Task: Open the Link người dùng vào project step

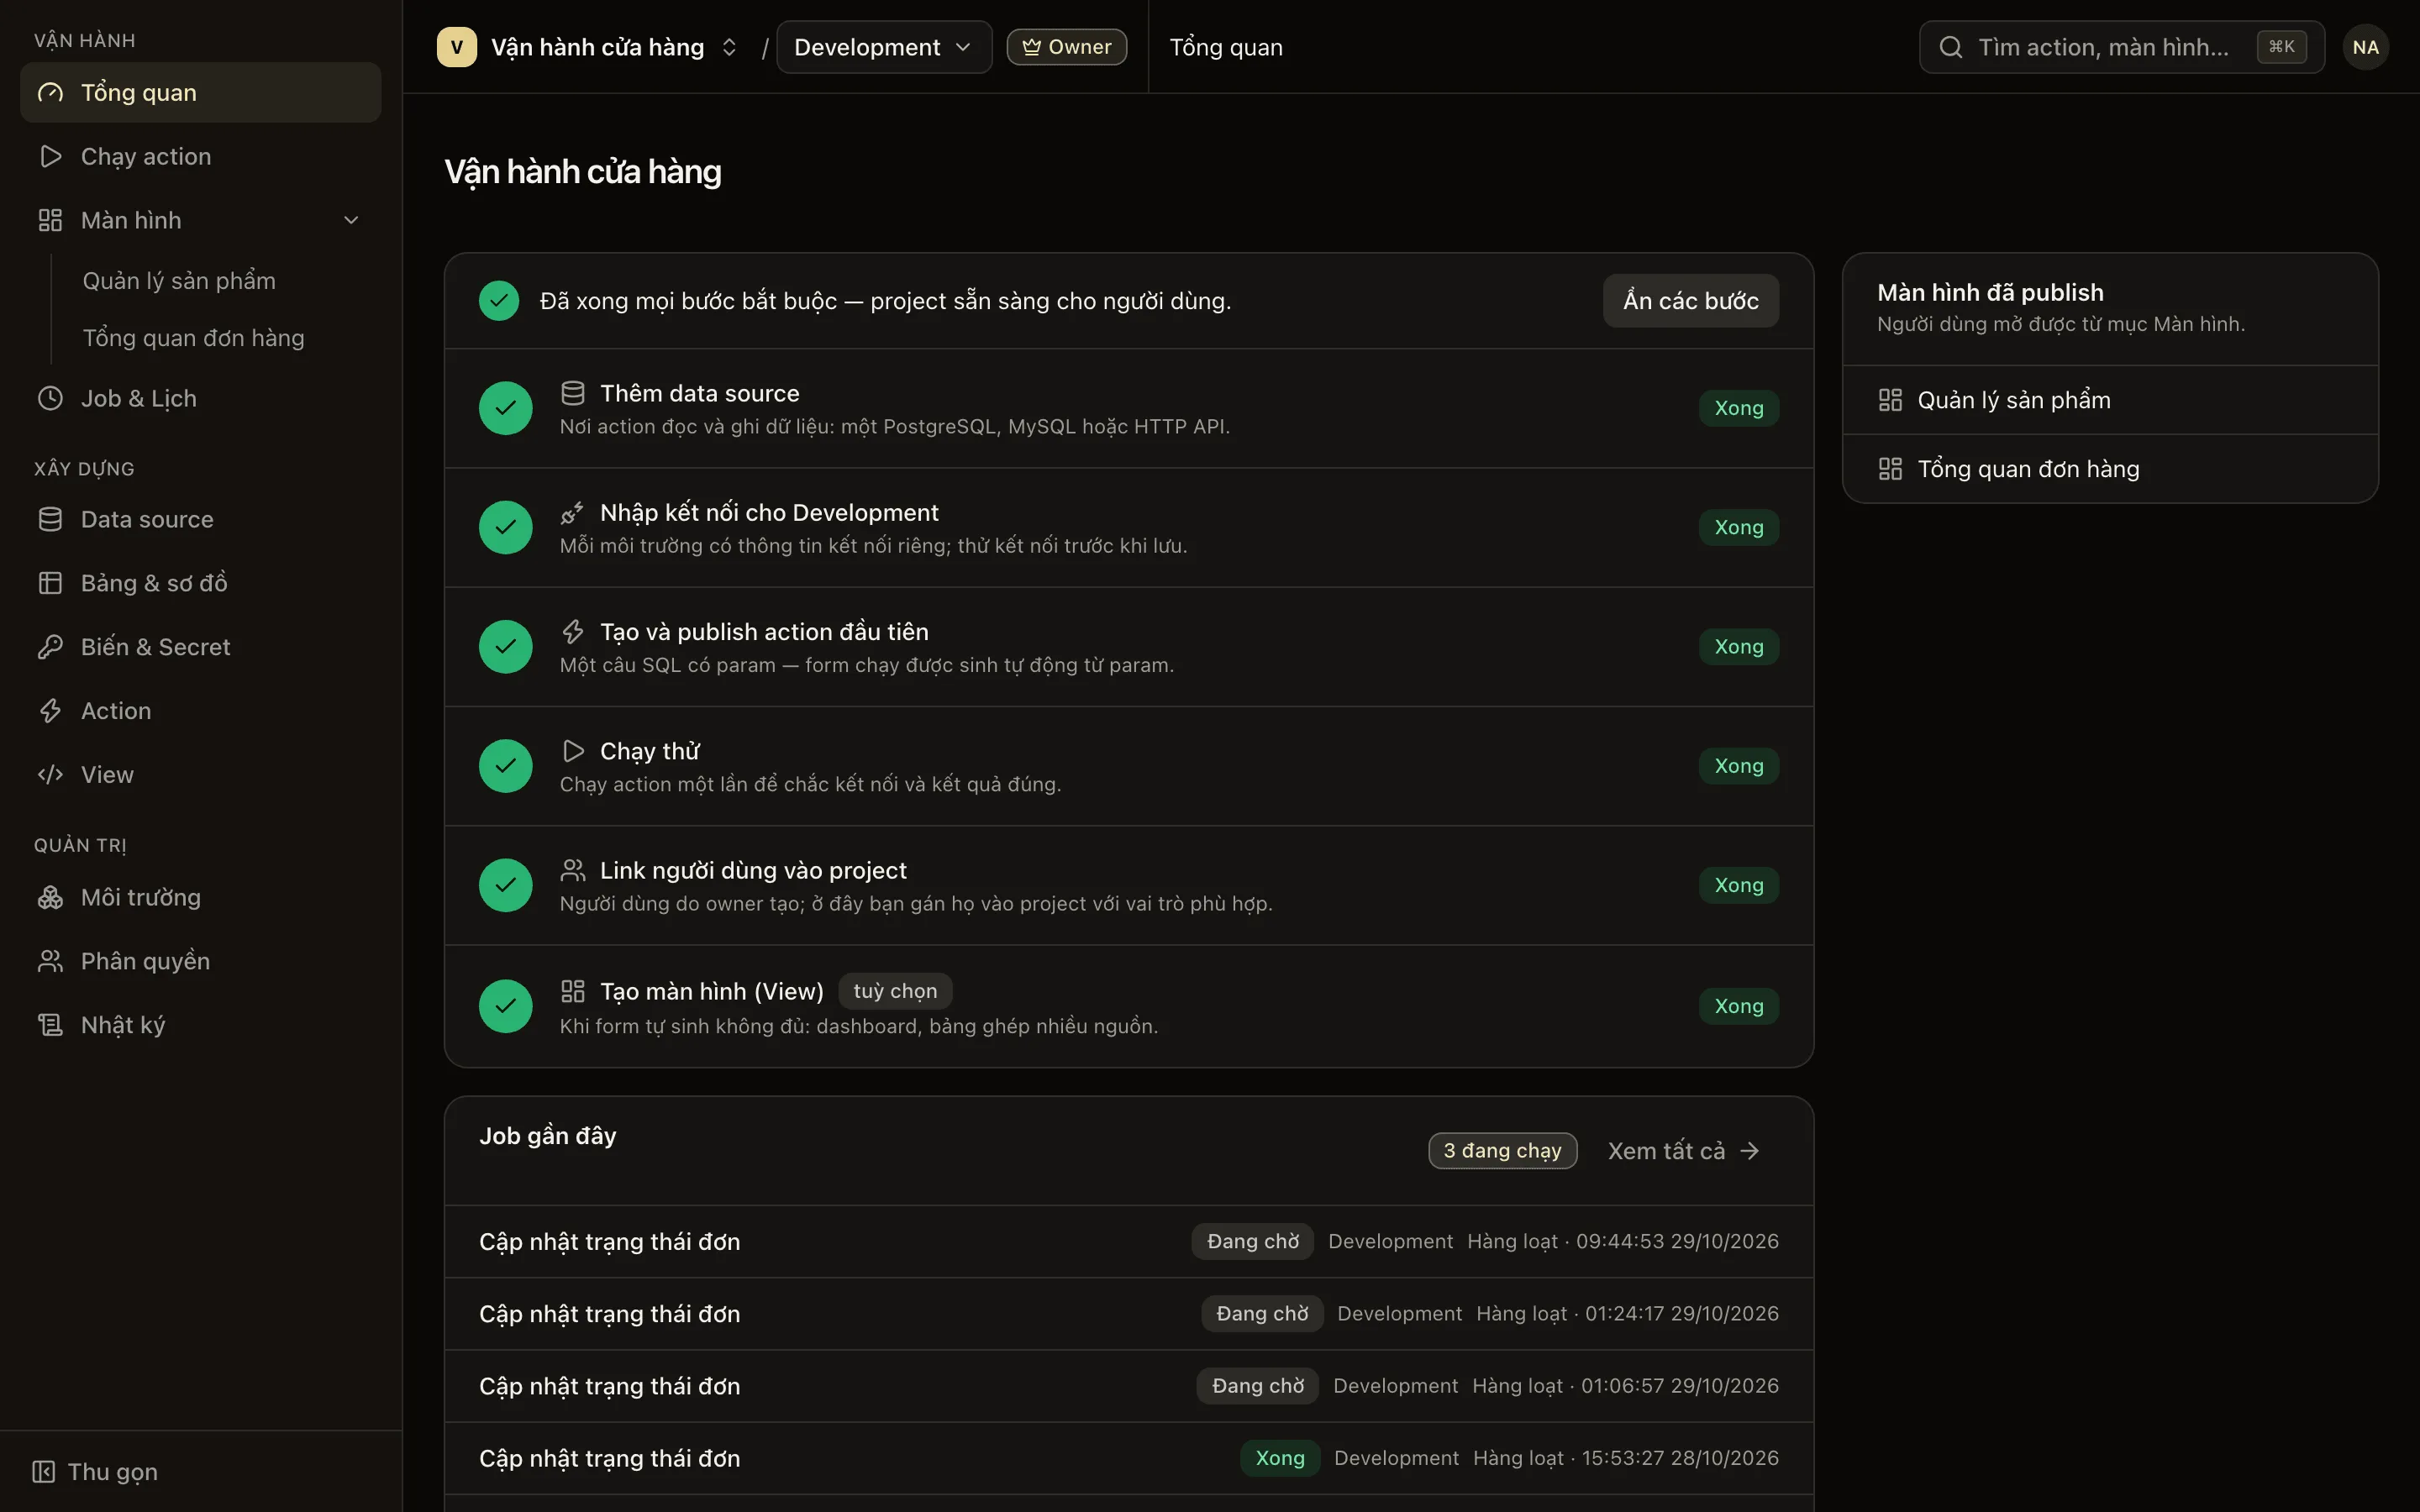Action: coord(1128,886)
